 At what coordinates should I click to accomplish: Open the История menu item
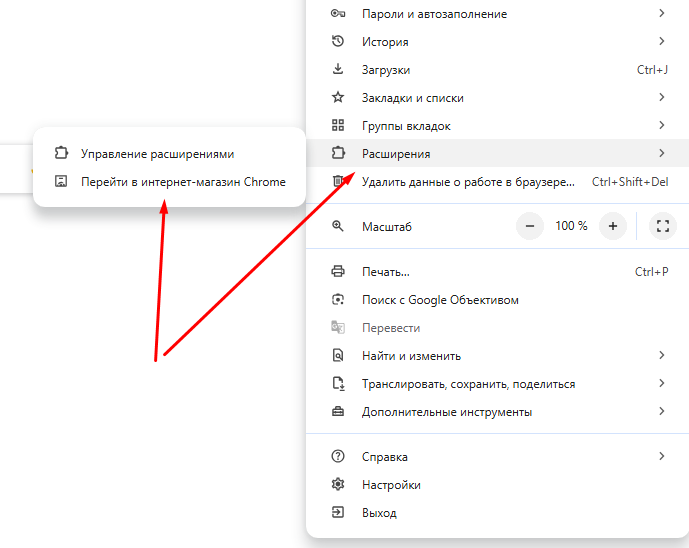[x=497, y=41]
